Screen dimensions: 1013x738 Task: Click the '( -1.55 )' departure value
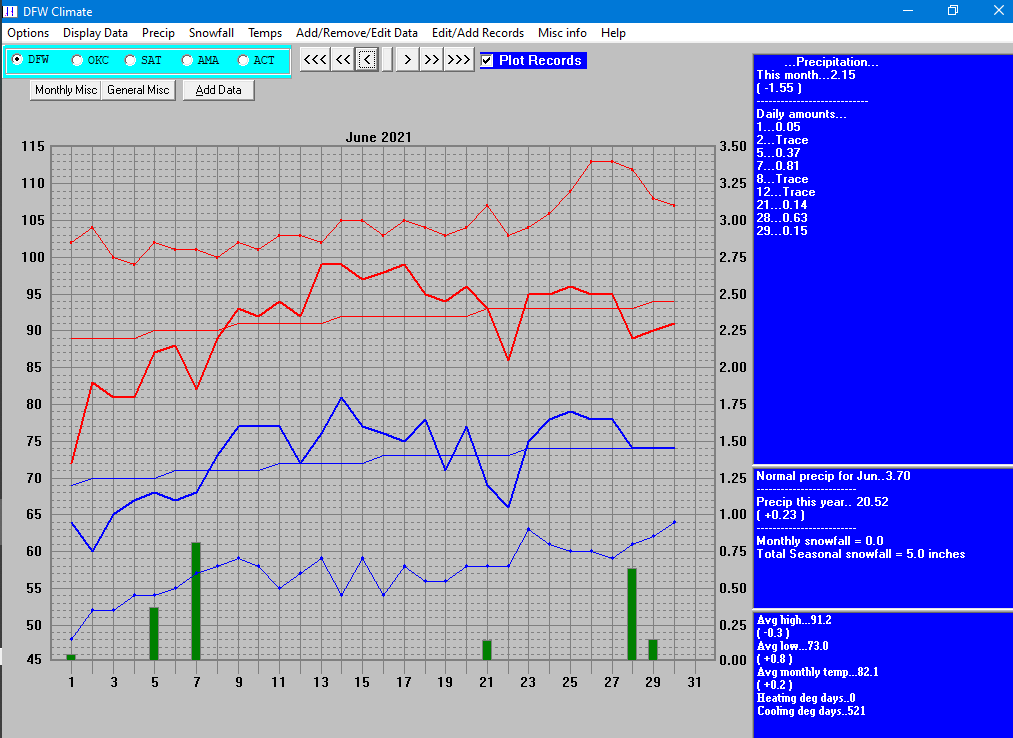point(778,88)
